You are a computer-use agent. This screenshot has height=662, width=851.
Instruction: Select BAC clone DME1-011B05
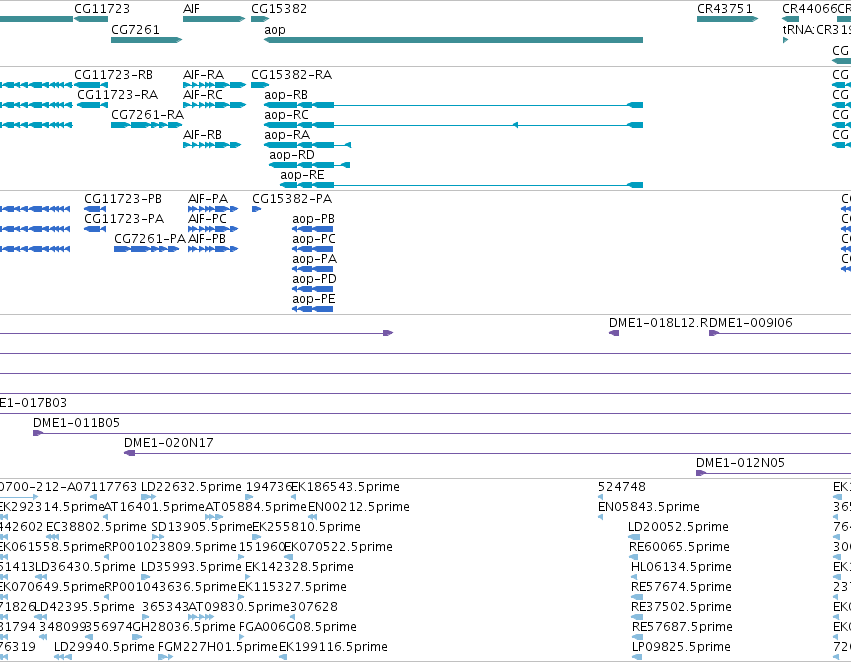442,433
